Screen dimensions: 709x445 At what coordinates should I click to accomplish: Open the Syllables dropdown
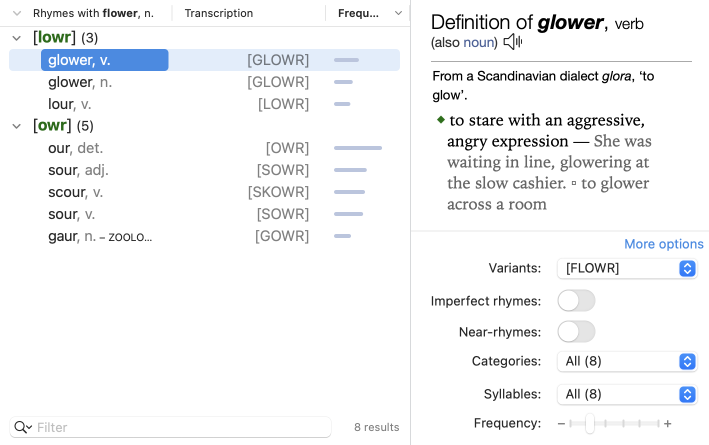click(x=626, y=394)
